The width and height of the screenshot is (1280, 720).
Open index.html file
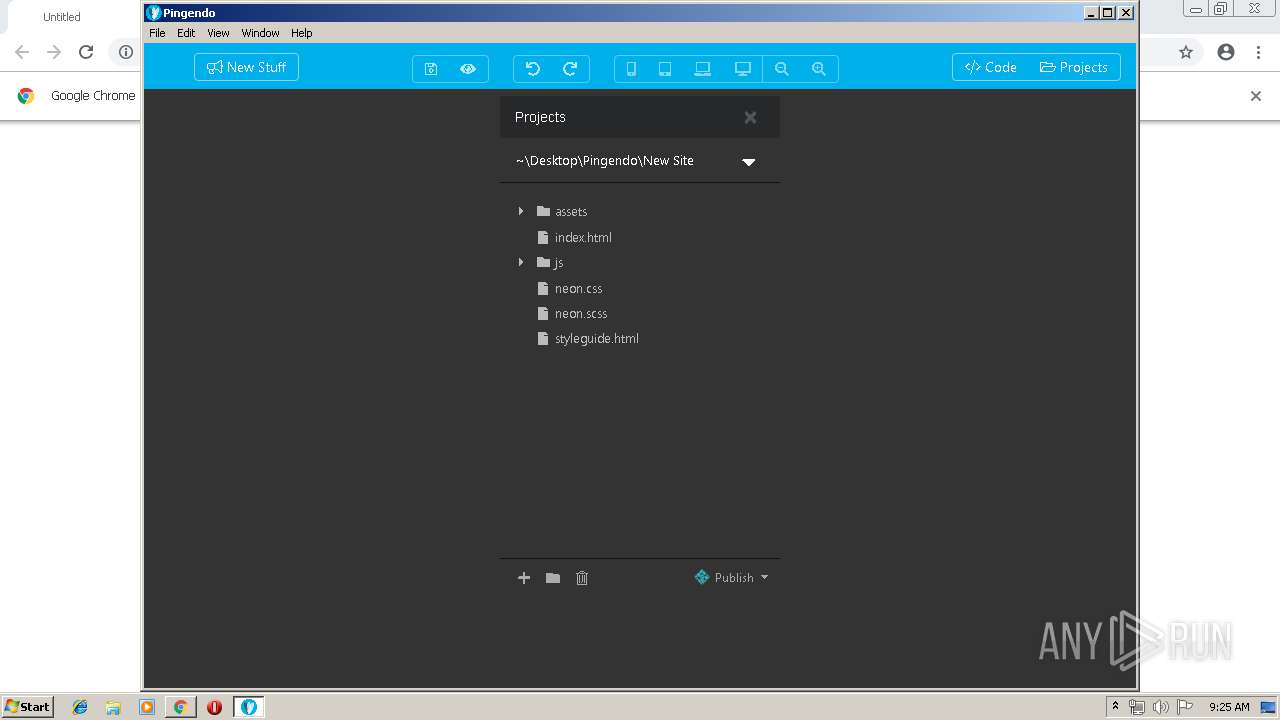(574, 237)
